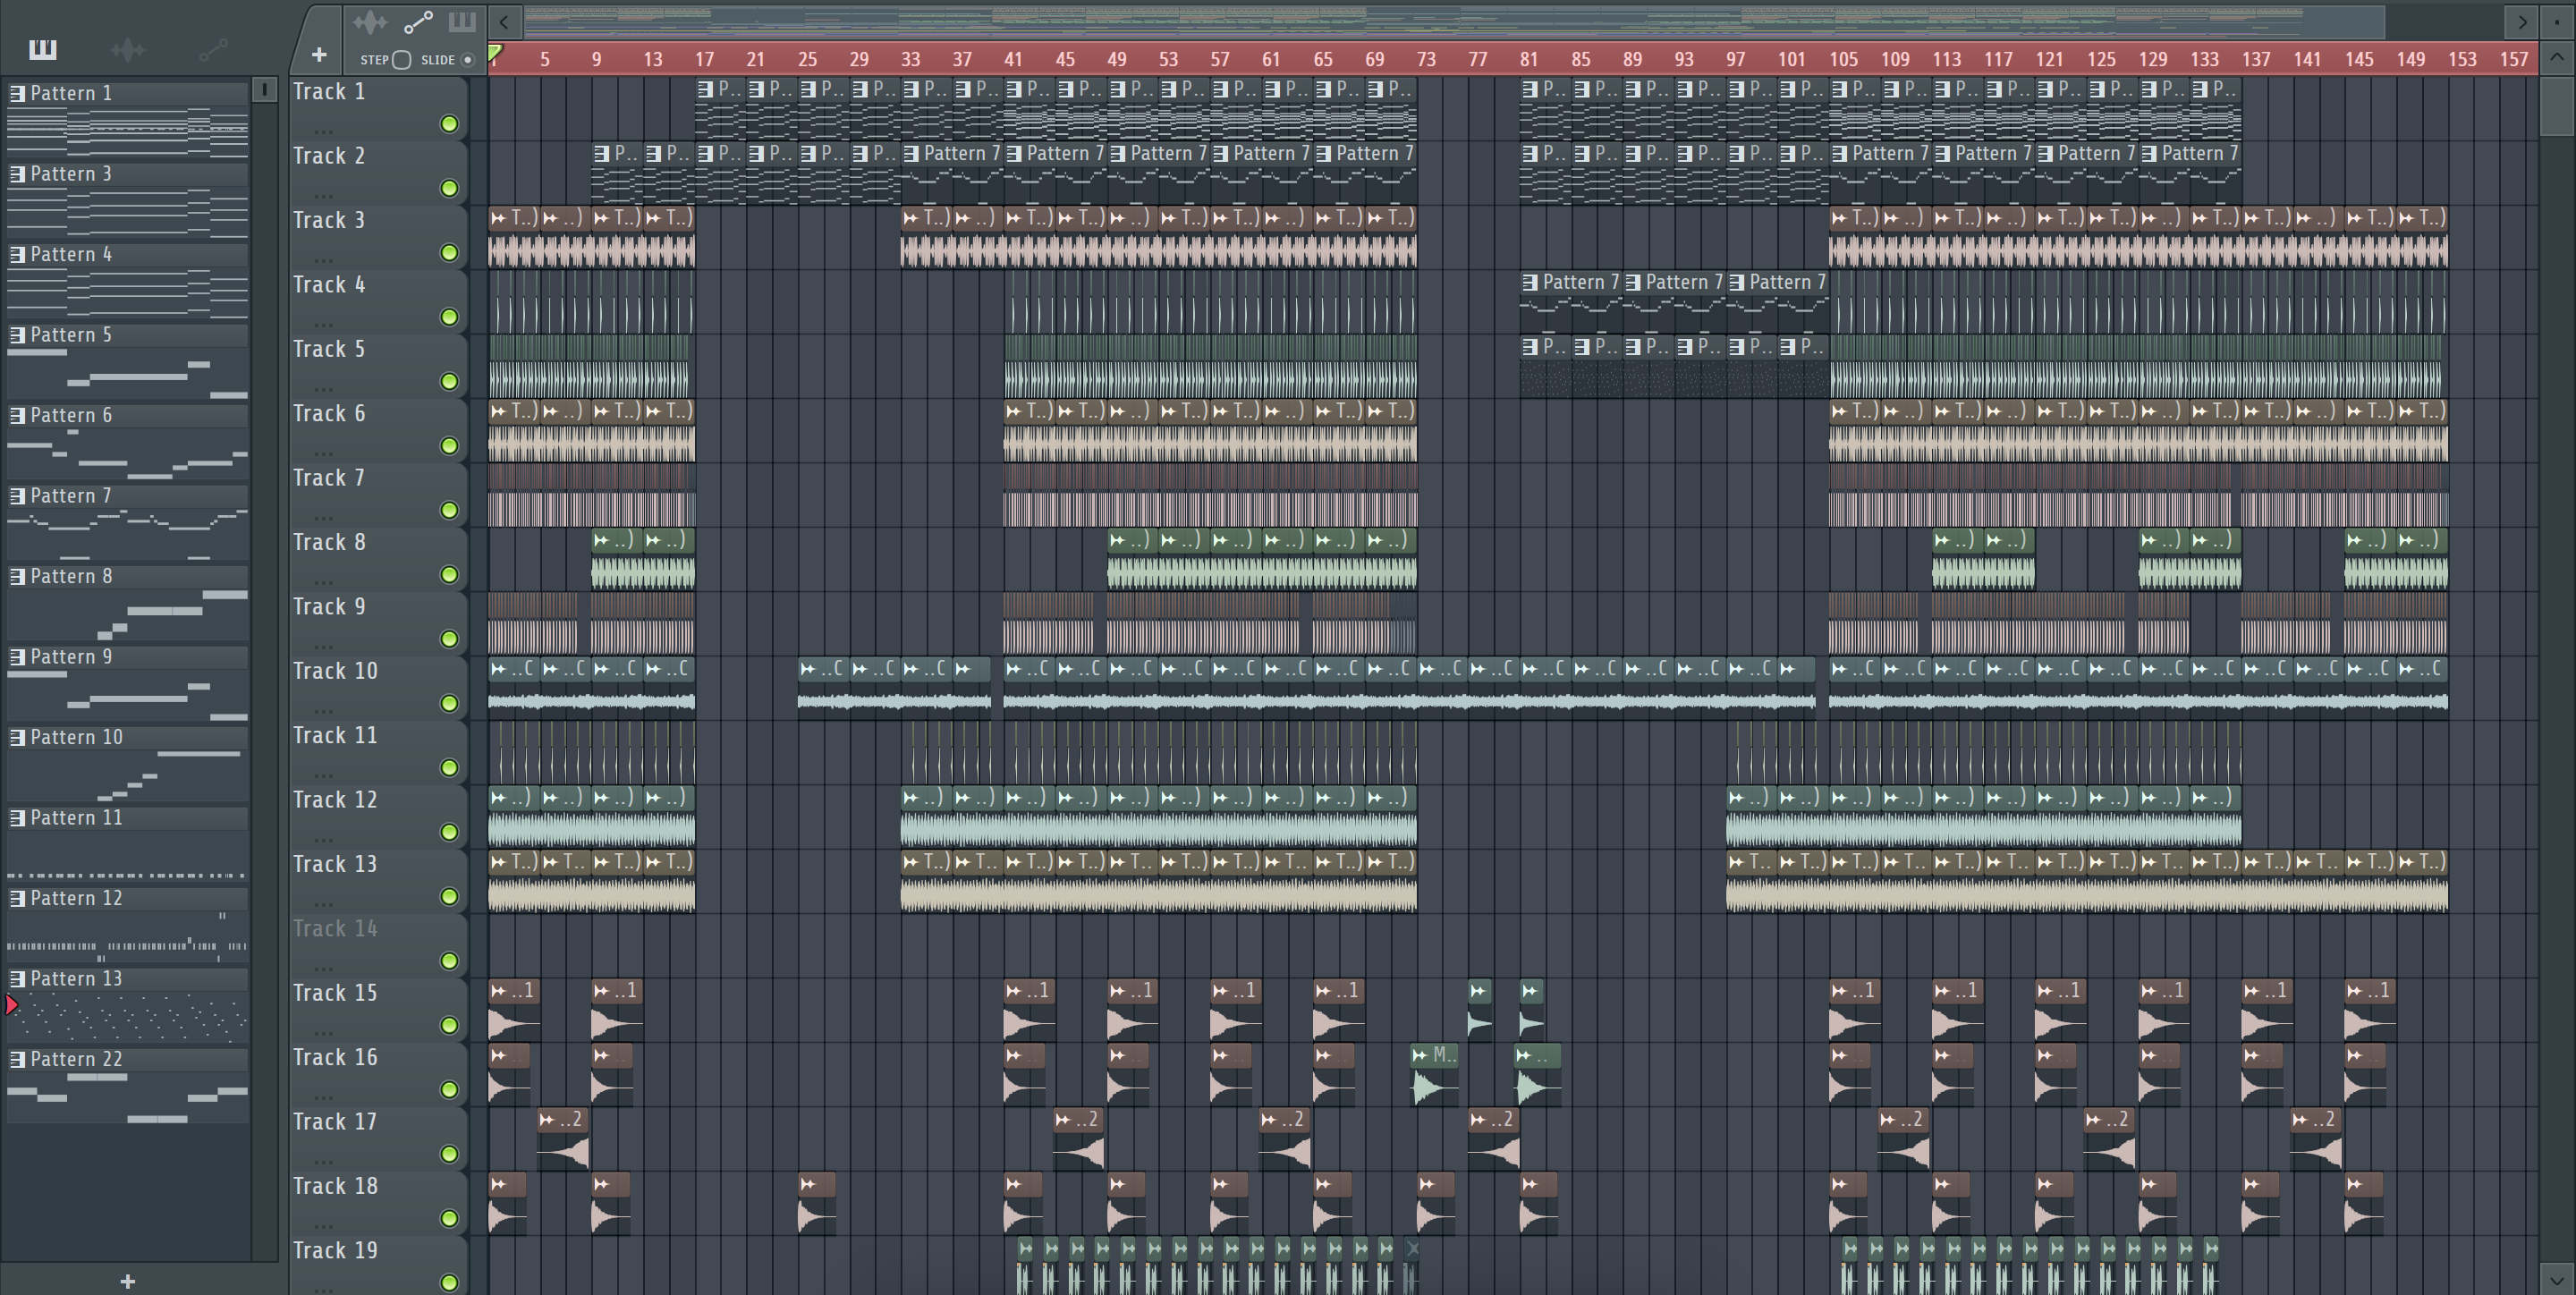Image resolution: width=2576 pixels, height=1295 pixels.
Task: Mute Track 8 with its green light
Action: pyautogui.click(x=450, y=574)
